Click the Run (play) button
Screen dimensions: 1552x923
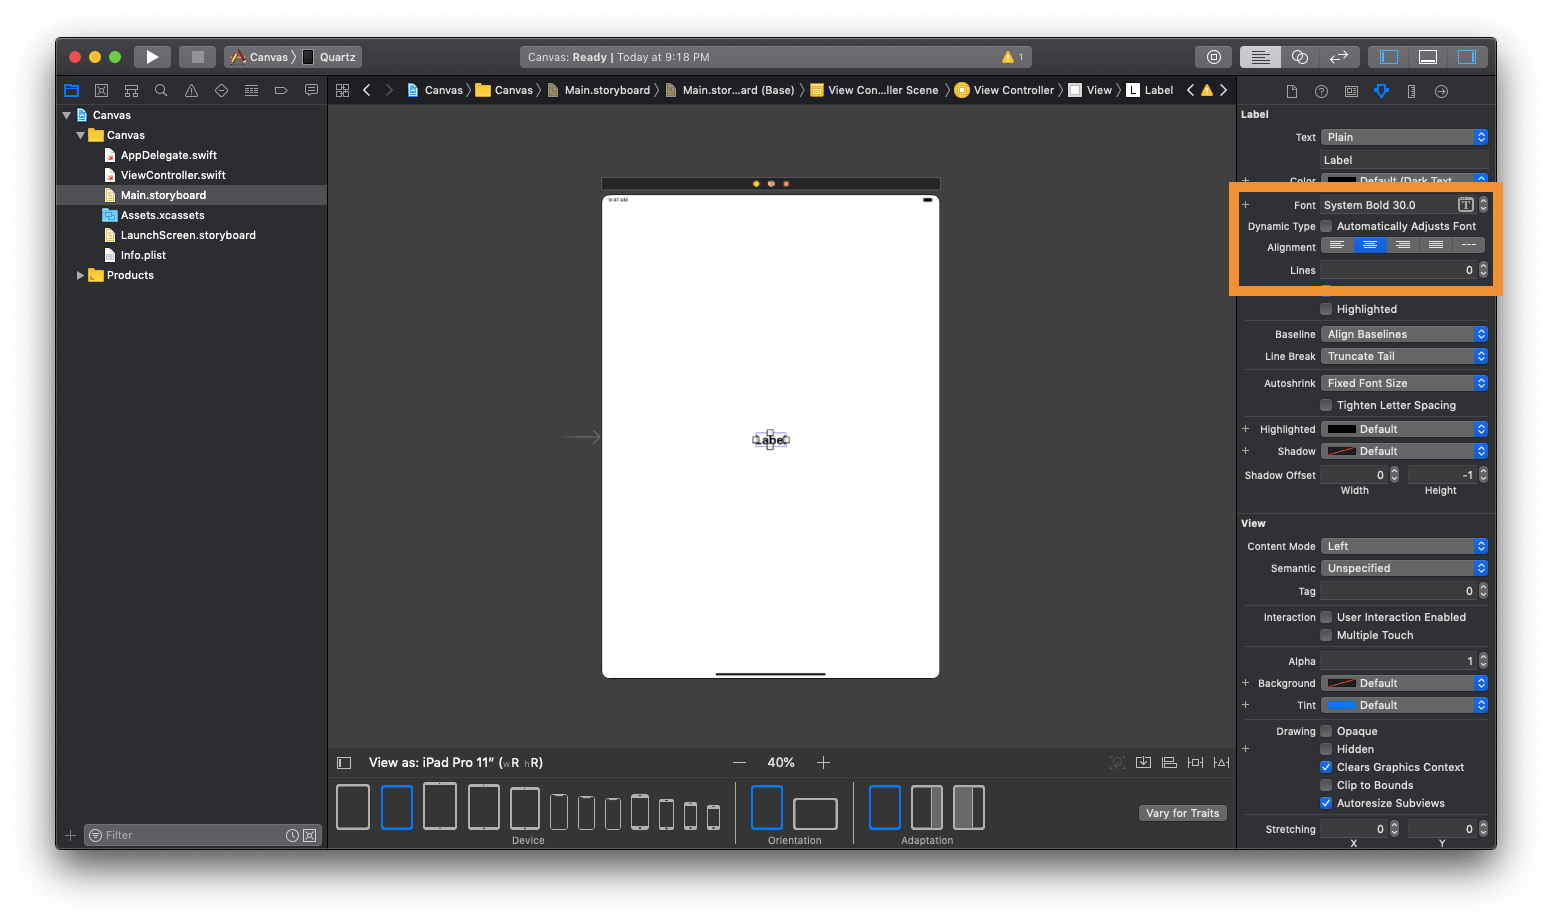152,57
